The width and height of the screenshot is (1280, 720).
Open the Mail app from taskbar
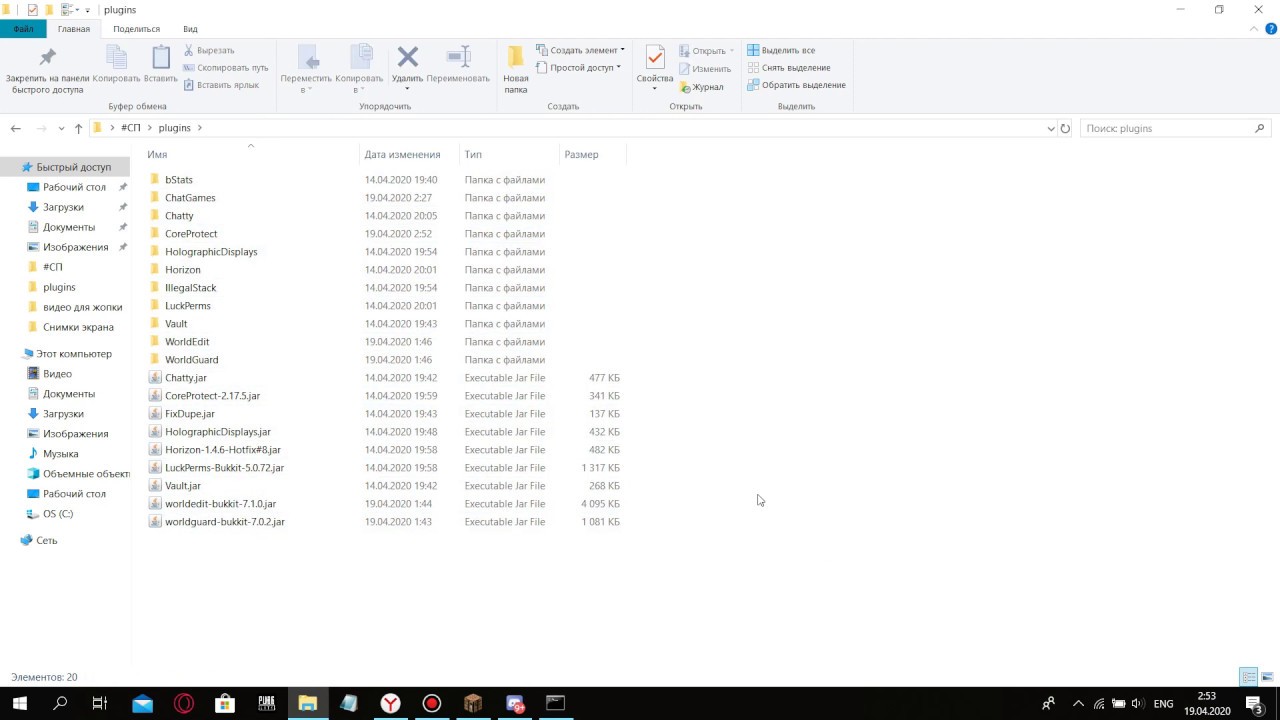click(142, 704)
